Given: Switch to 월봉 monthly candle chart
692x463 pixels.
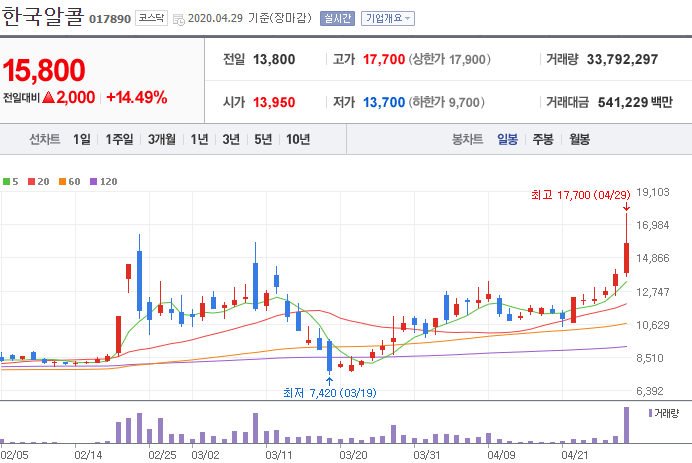Looking at the screenshot, I should [x=579, y=139].
